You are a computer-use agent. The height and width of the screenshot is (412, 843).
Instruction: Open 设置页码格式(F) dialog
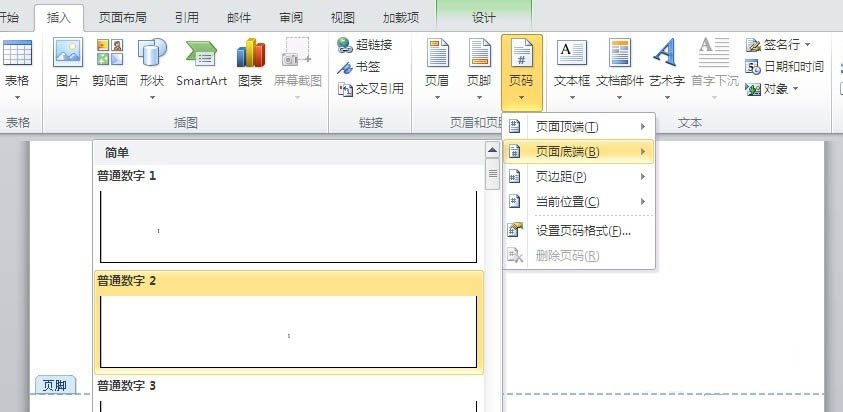[578, 231]
